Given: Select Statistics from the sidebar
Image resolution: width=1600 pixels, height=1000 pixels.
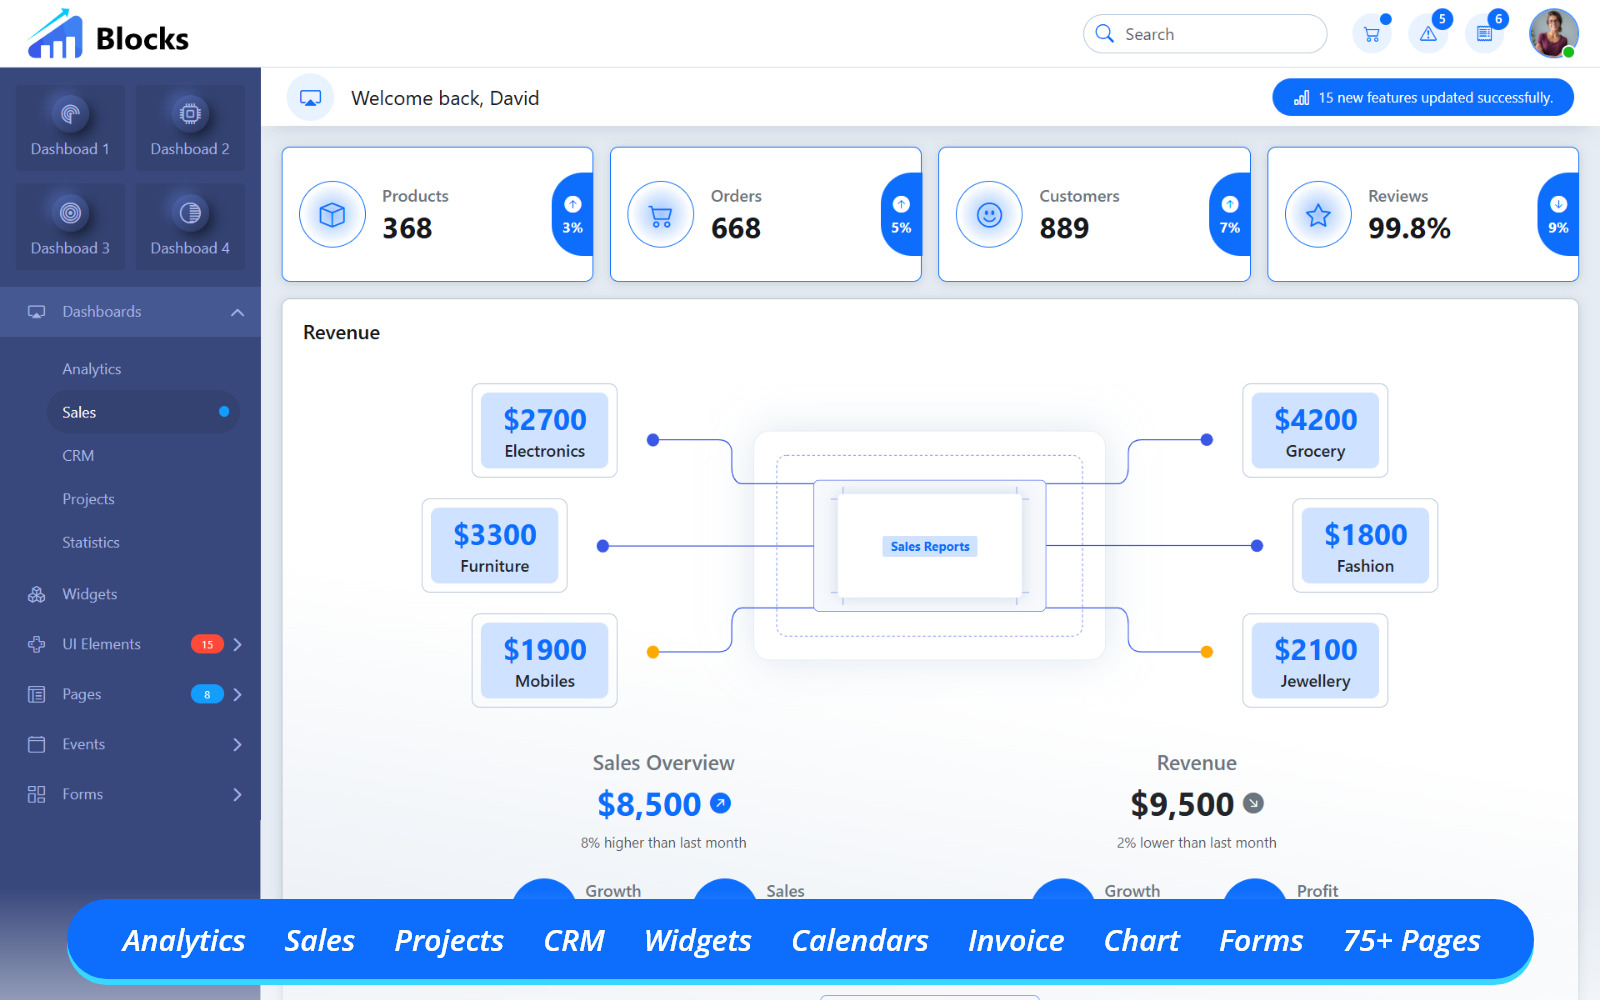Looking at the screenshot, I should coord(90,542).
